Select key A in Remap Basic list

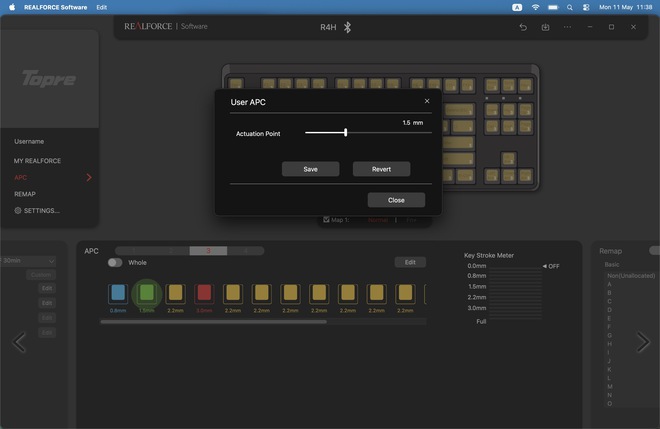point(609,284)
